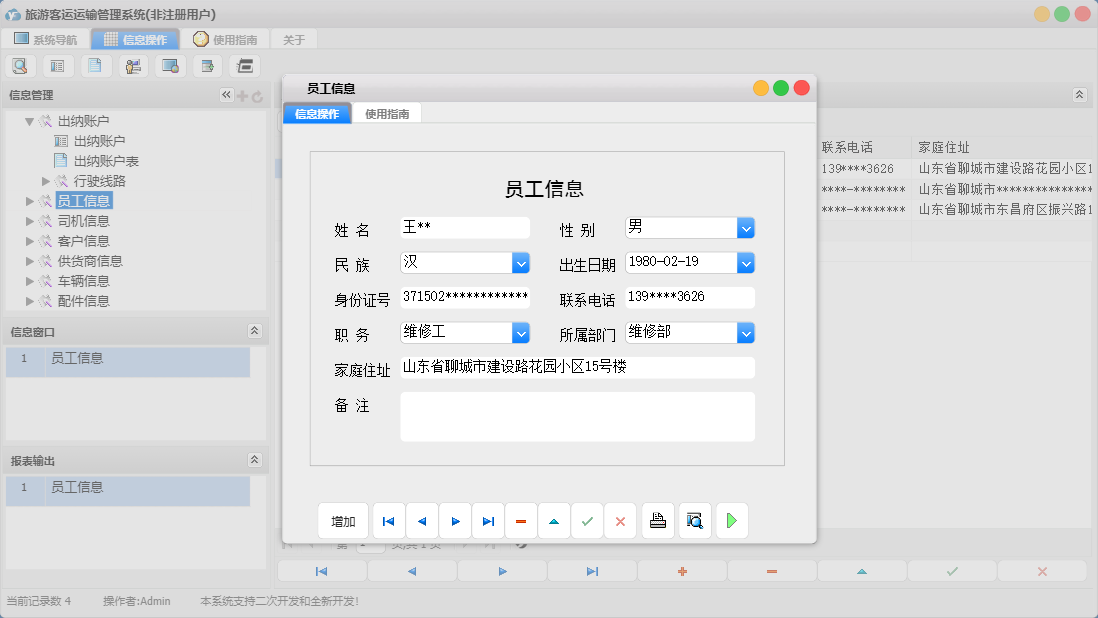1098x618 pixels.
Task: Open the 职务 dropdown
Action: [x=520, y=332]
